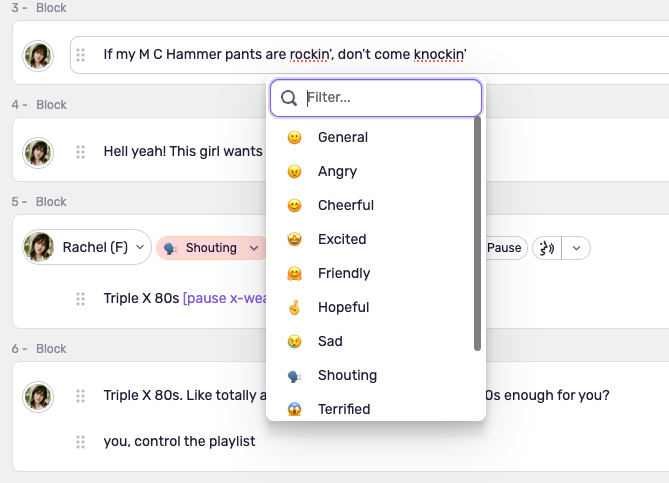Click the speaker avatar in block 4
The width and height of the screenshot is (669, 483).
pos(38,152)
